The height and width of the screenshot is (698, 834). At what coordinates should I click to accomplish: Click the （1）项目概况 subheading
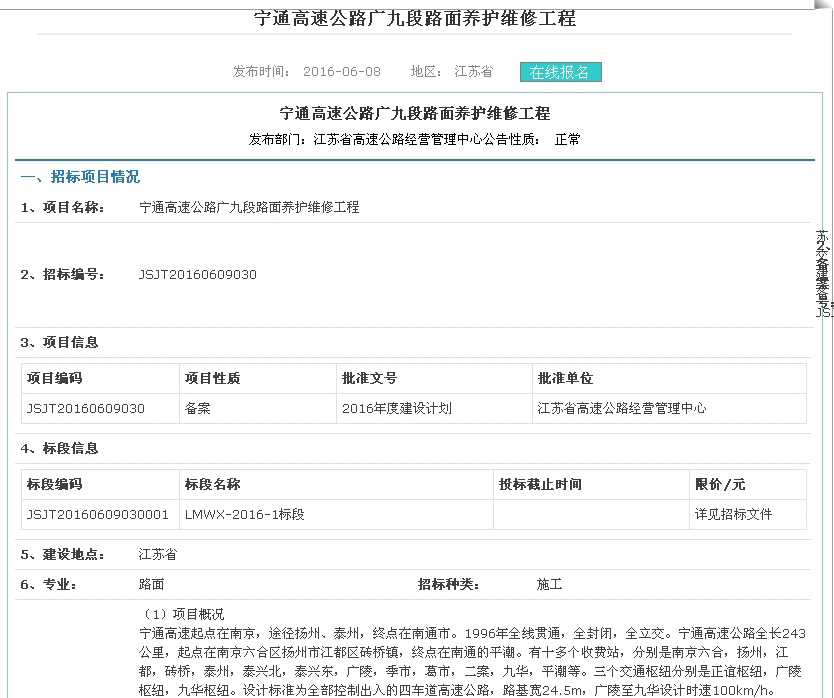pyautogui.click(x=182, y=614)
